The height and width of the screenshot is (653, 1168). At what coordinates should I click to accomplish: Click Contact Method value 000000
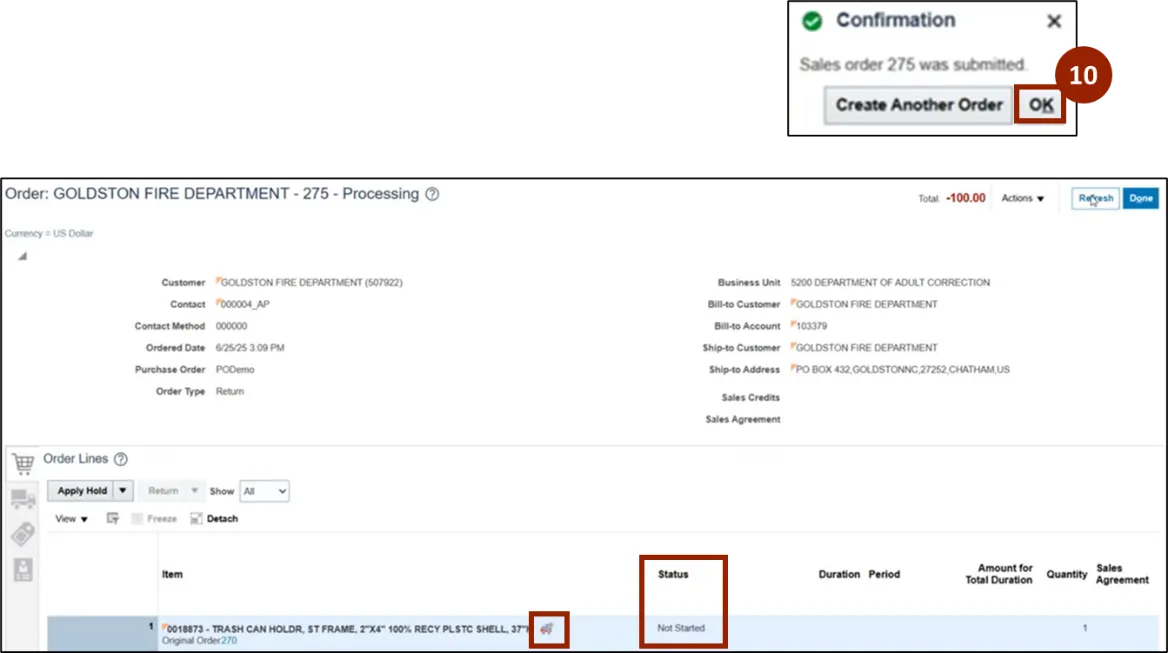(231, 326)
